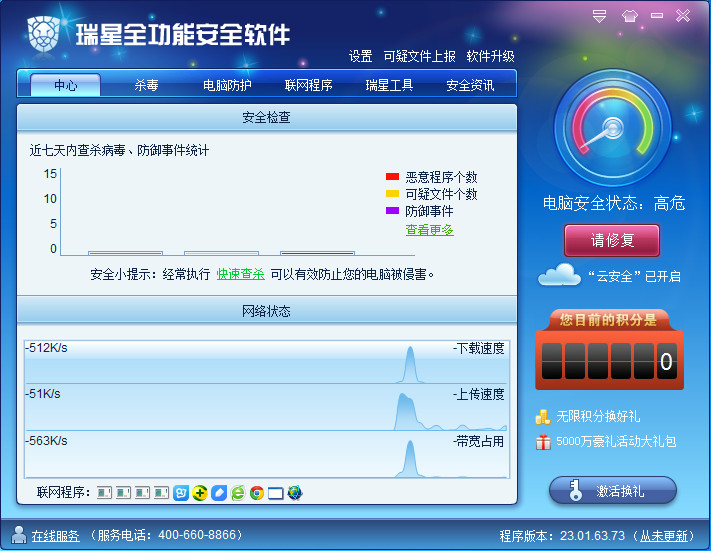
Task: Open the 电脑防护 tab
Action: (227, 85)
